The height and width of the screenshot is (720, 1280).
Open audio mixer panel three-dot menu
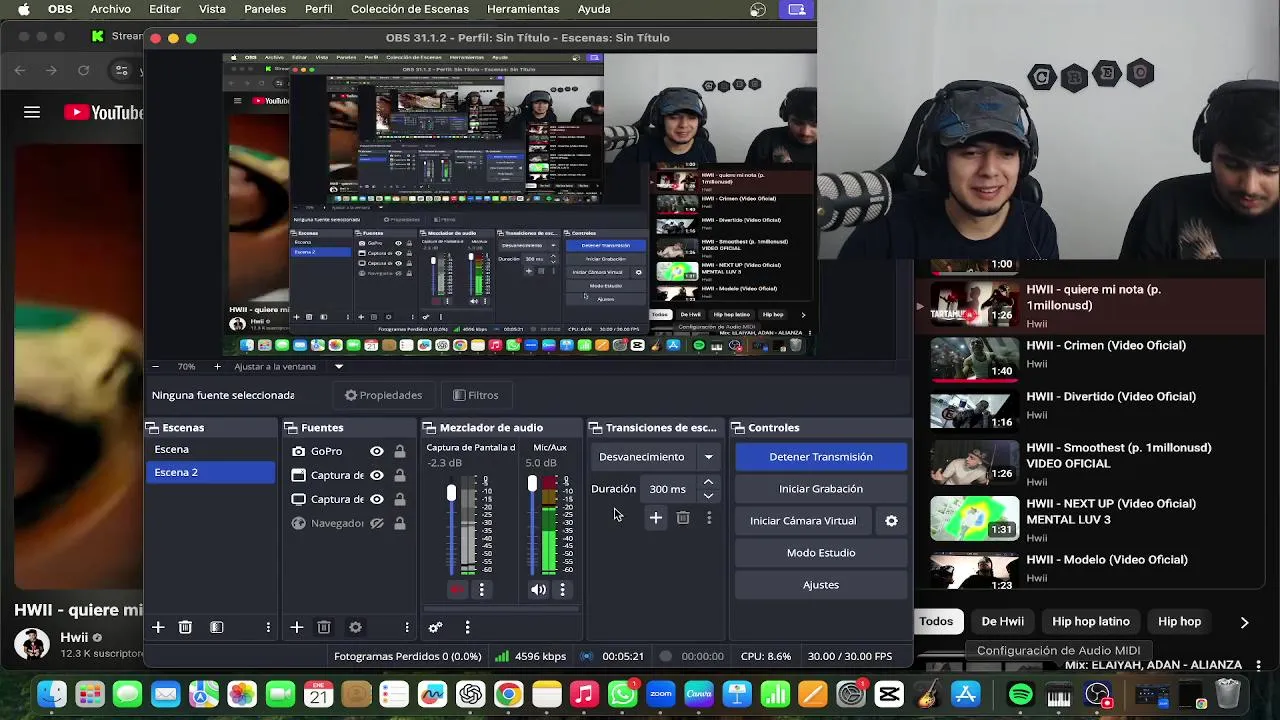point(467,627)
